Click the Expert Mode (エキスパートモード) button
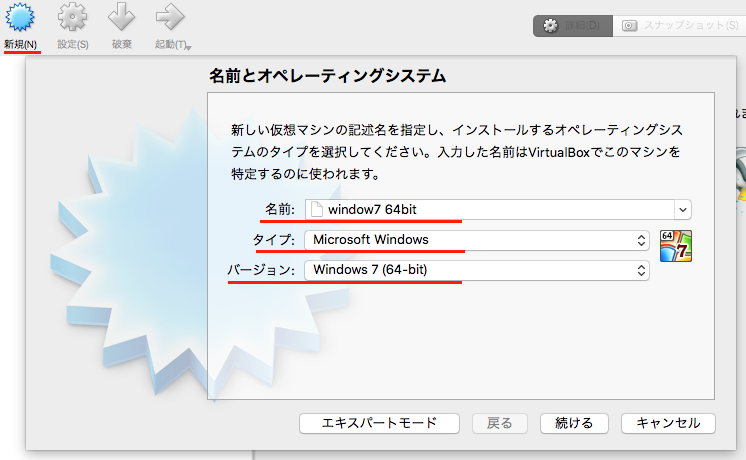The height and width of the screenshot is (460, 746). click(x=379, y=423)
